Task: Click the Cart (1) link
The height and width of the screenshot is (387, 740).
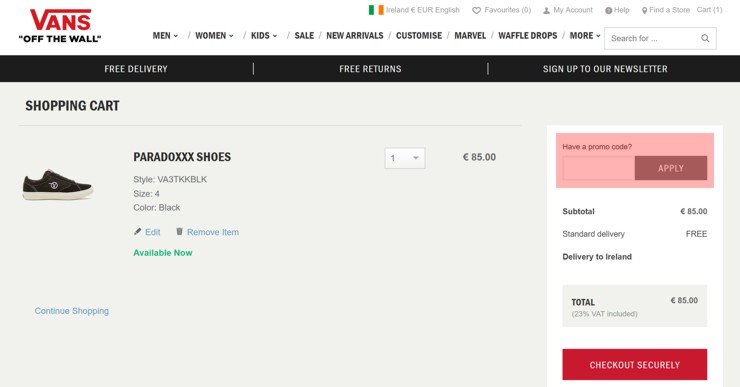Action: [x=709, y=10]
